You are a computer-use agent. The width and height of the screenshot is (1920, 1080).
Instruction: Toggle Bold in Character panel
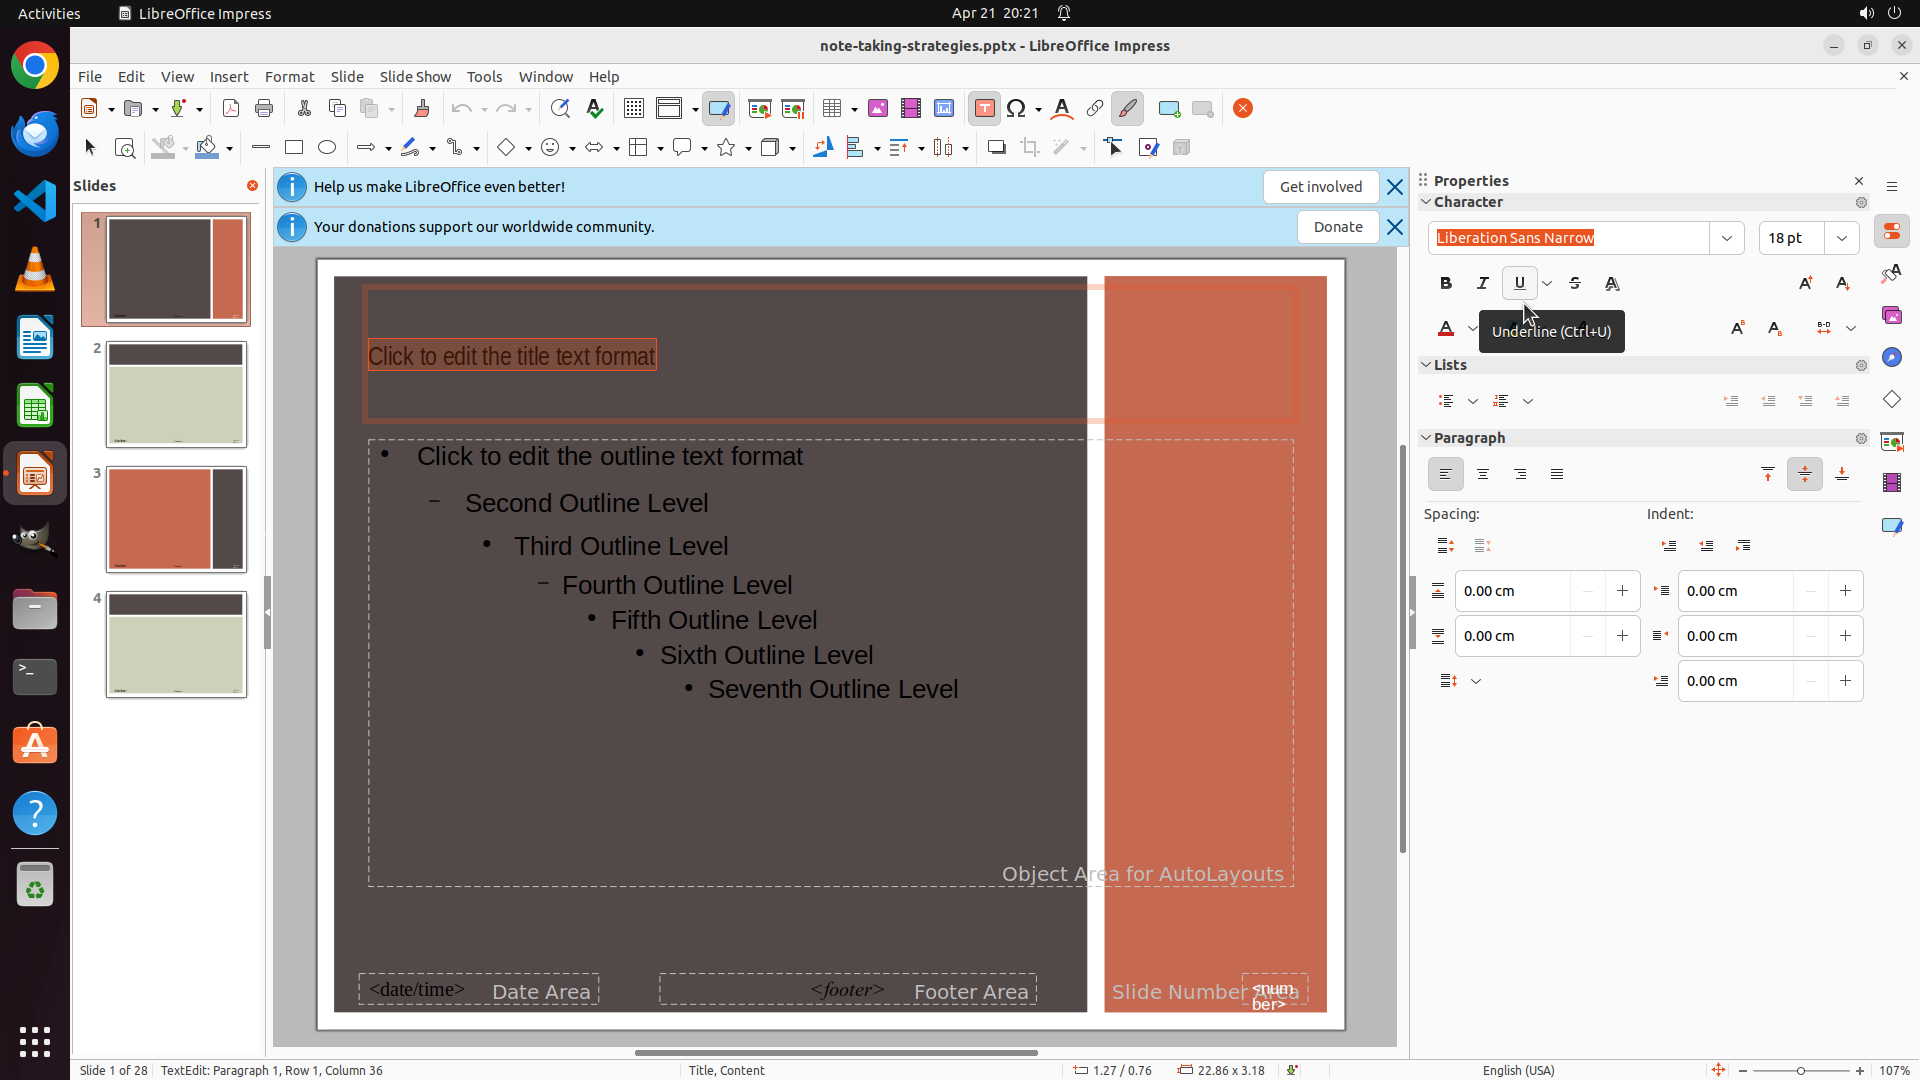[1446, 284]
